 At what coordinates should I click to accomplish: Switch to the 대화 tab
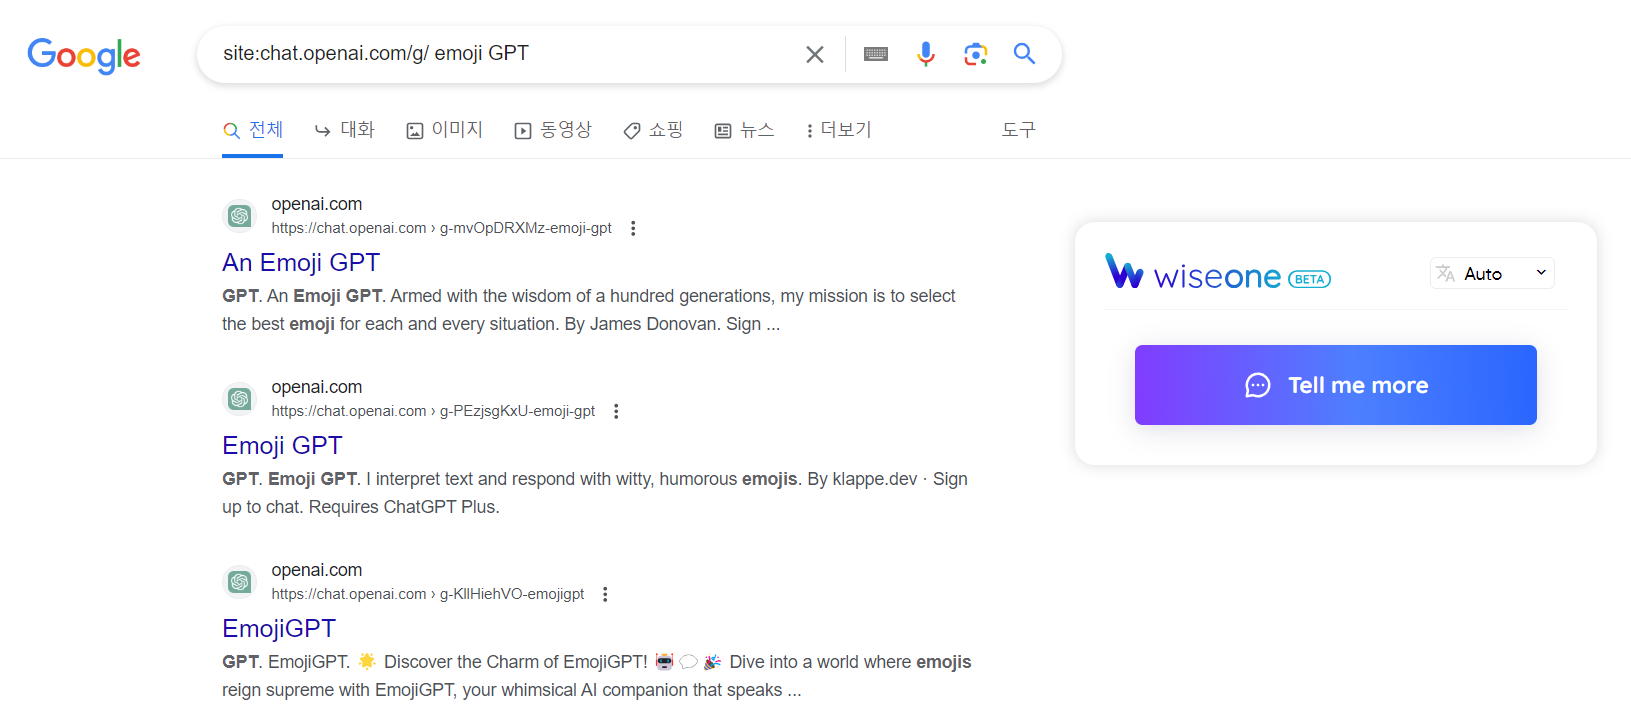click(x=344, y=130)
